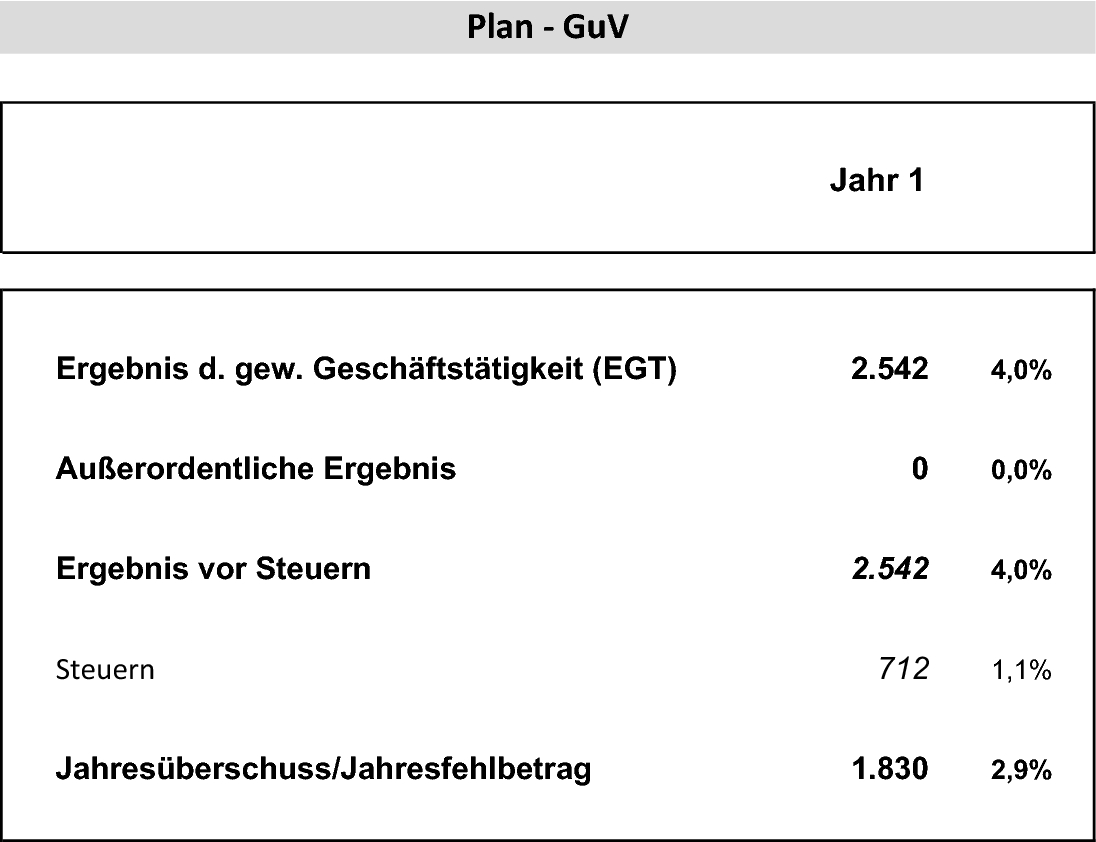Image resolution: width=1096 pixels, height=842 pixels.
Task: Select the Jahresüberschuss value 1.830
Action: click(890, 769)
